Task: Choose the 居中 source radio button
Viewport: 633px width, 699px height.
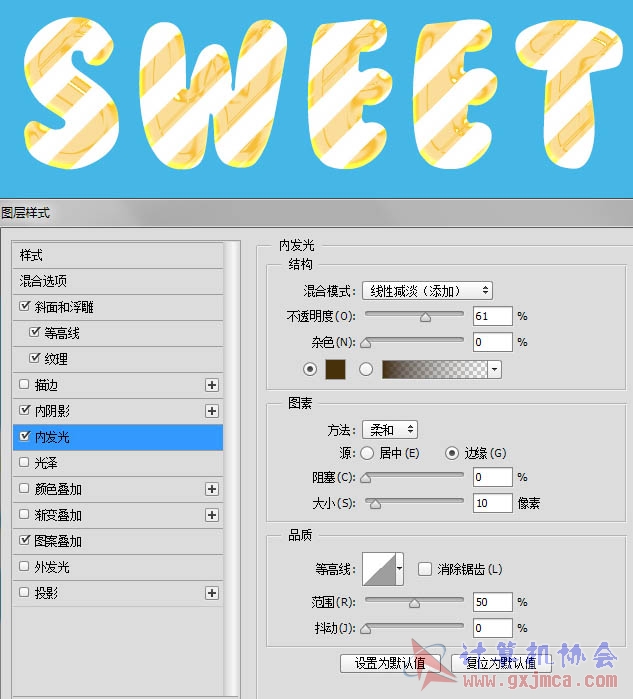Action: (367, 453)
